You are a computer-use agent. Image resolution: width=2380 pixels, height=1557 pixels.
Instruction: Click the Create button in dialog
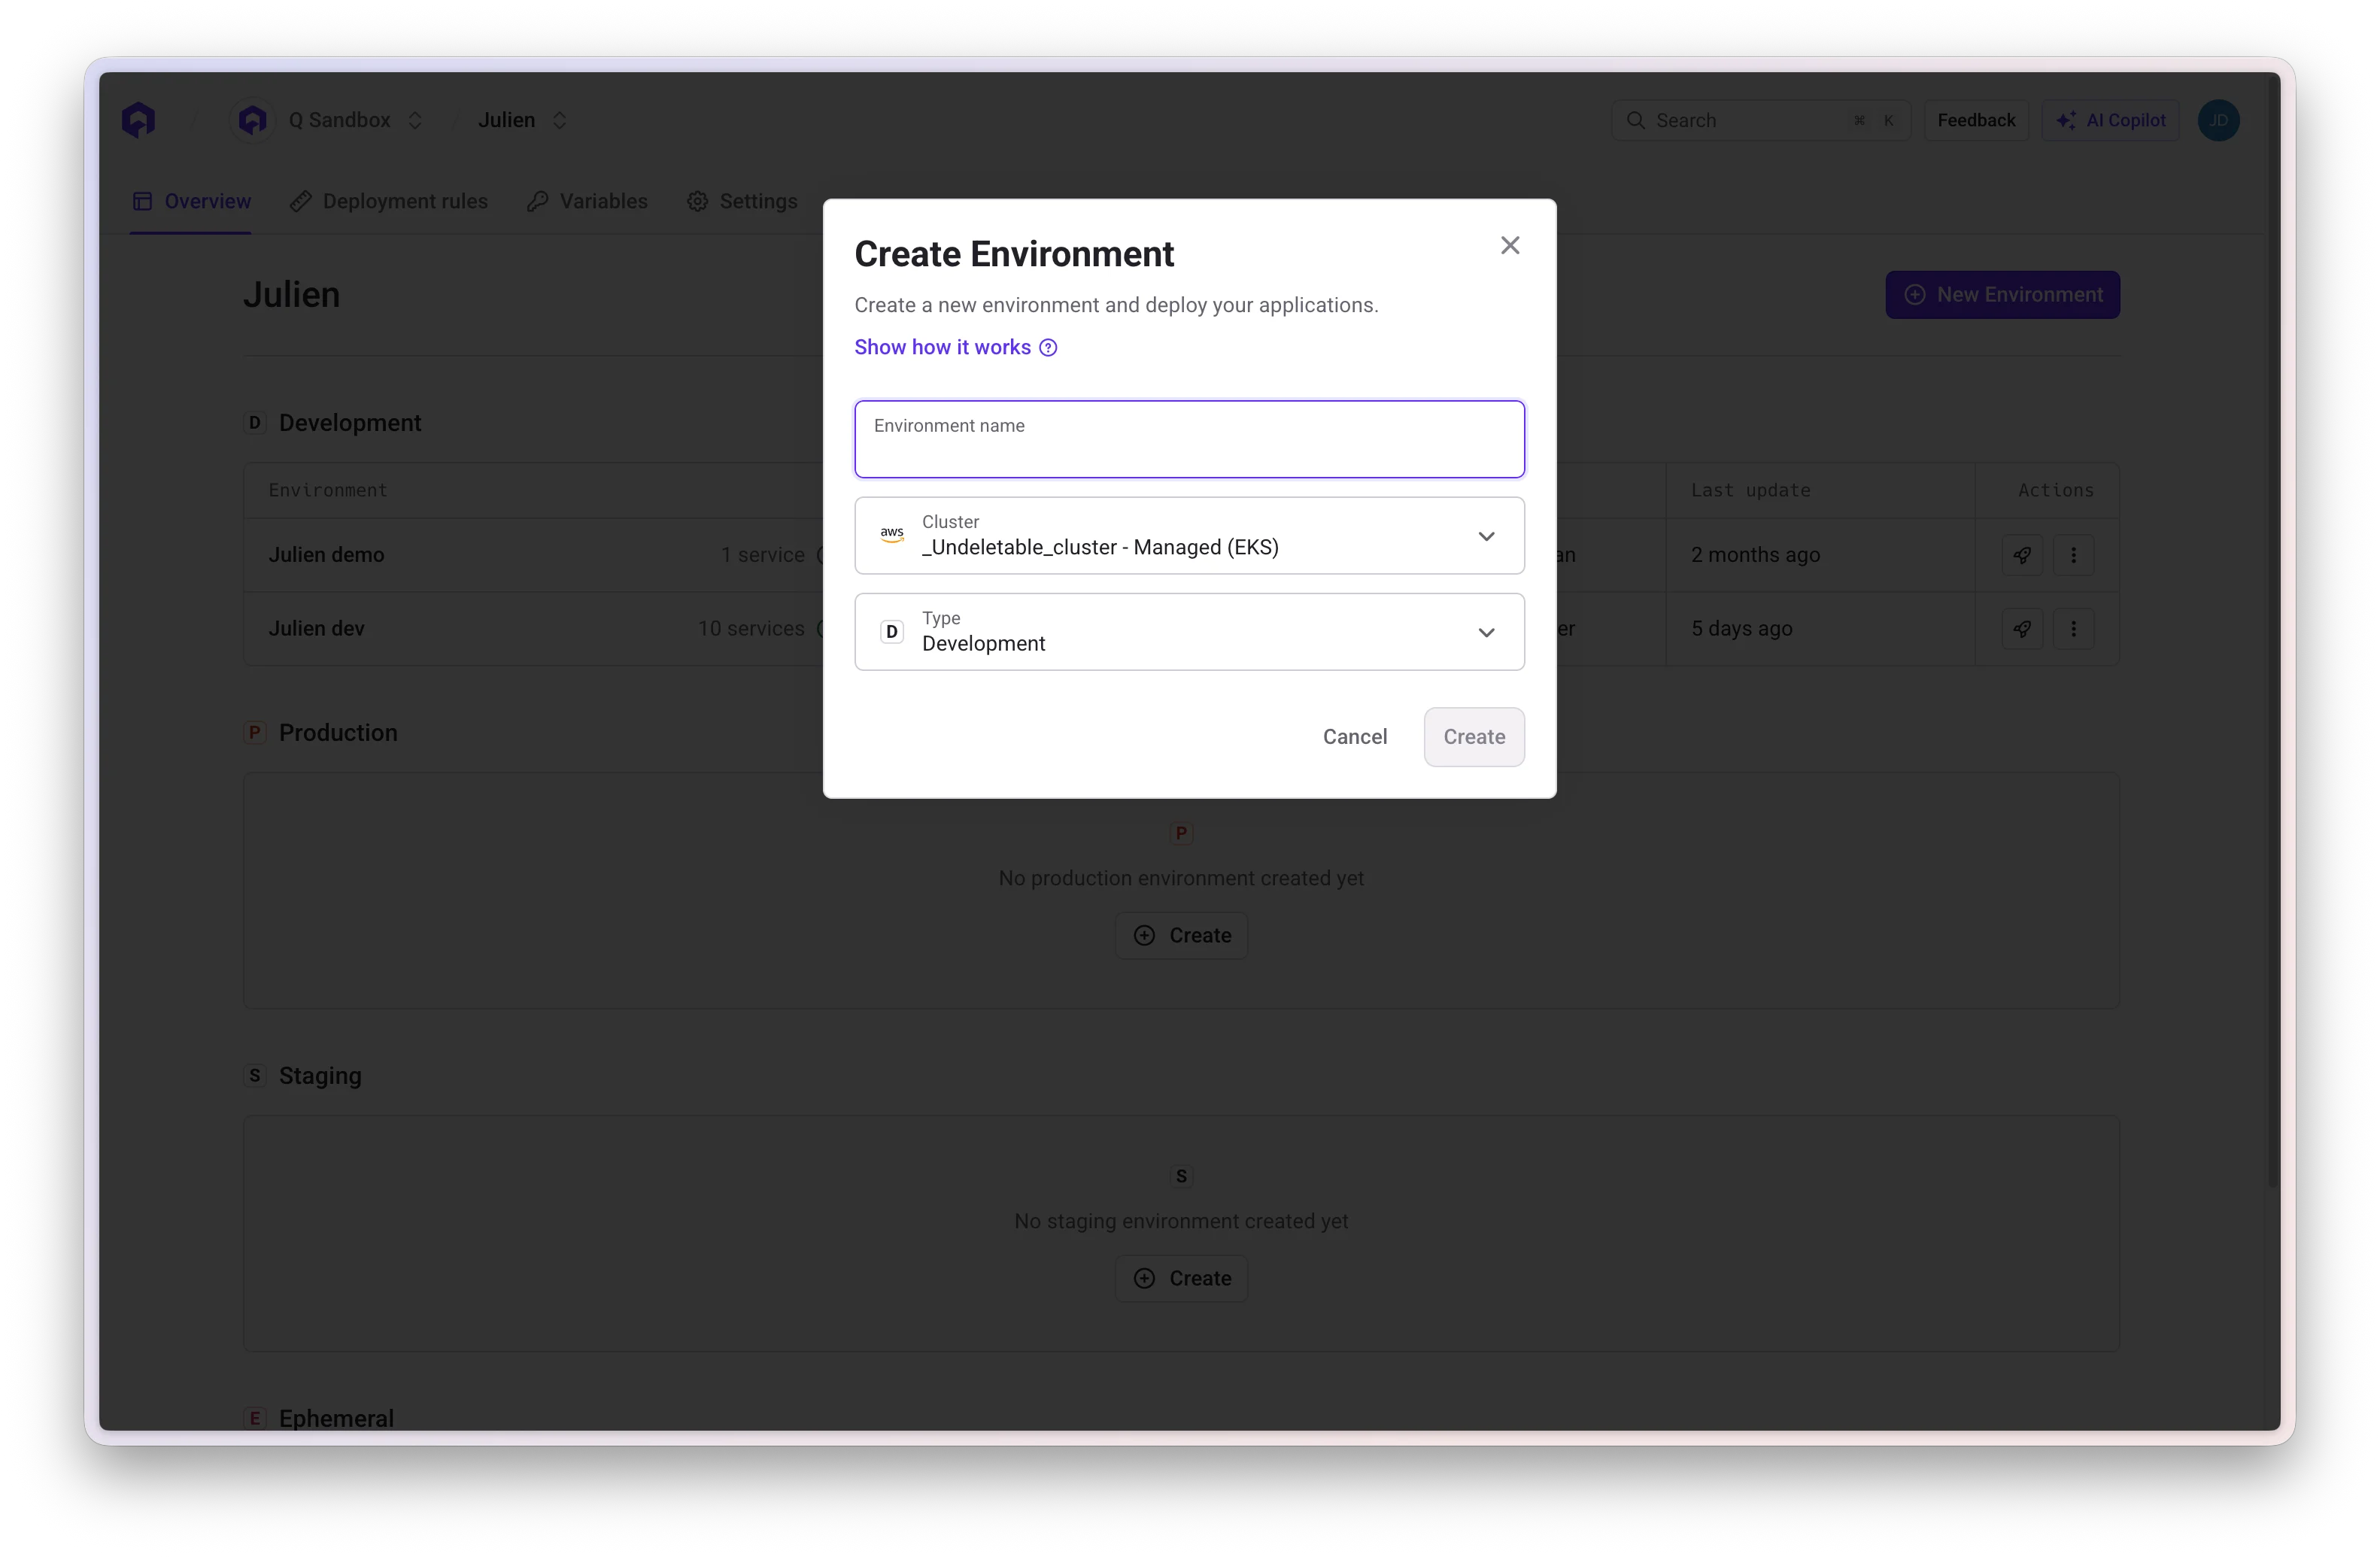point(1474,737)
